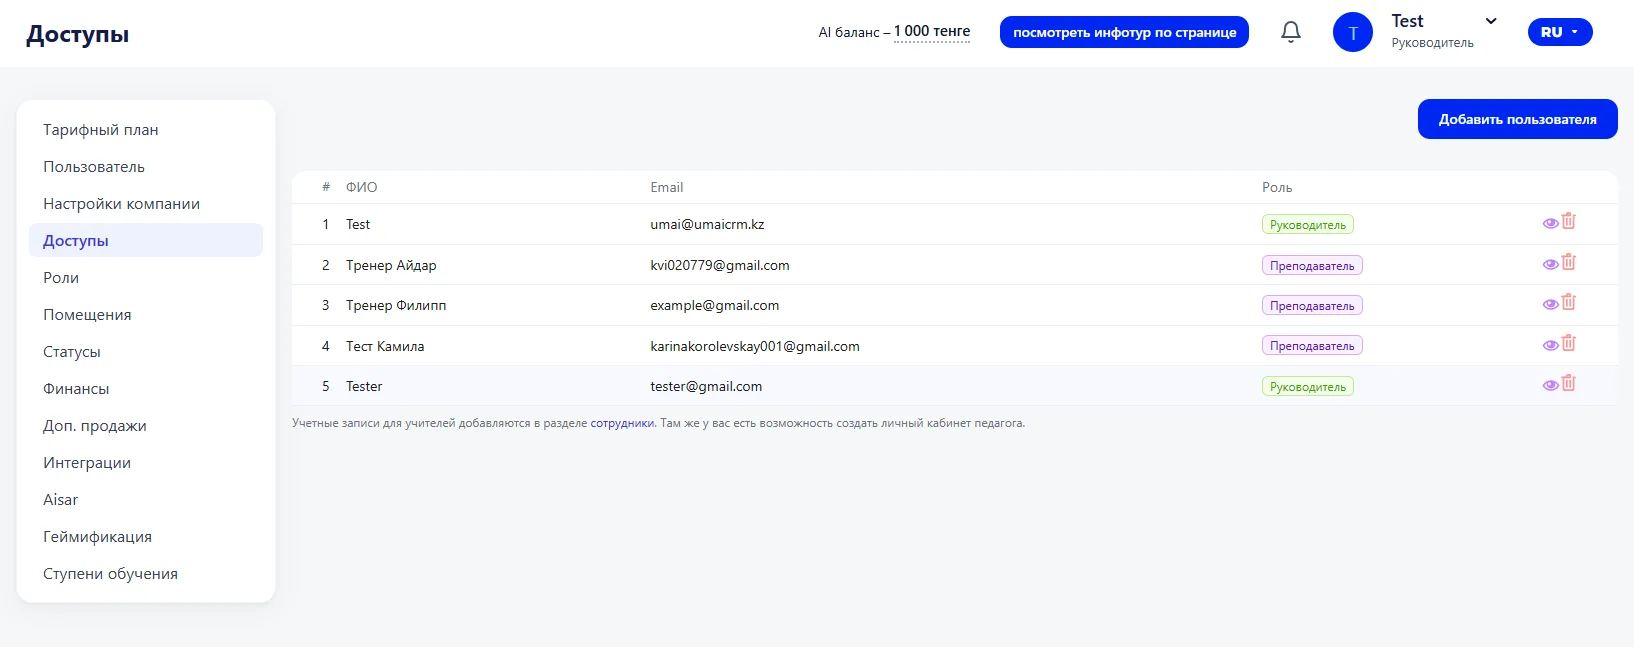Delete the Test user with trash icon
This screenshot has width=1634, height=647.
pos(1569,221)
